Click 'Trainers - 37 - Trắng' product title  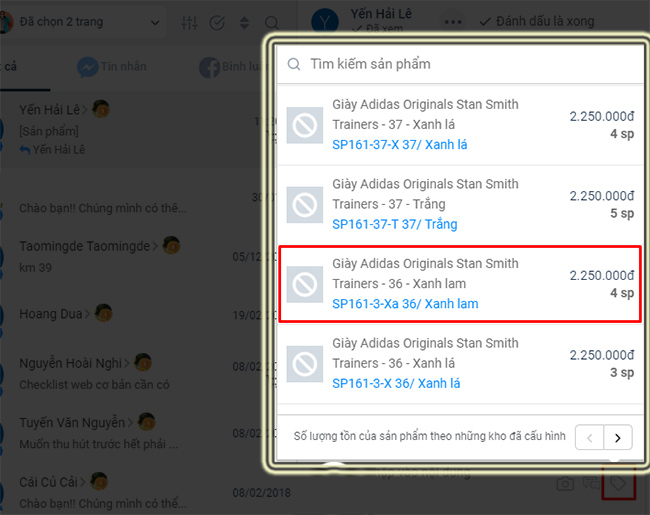[389, 204]
